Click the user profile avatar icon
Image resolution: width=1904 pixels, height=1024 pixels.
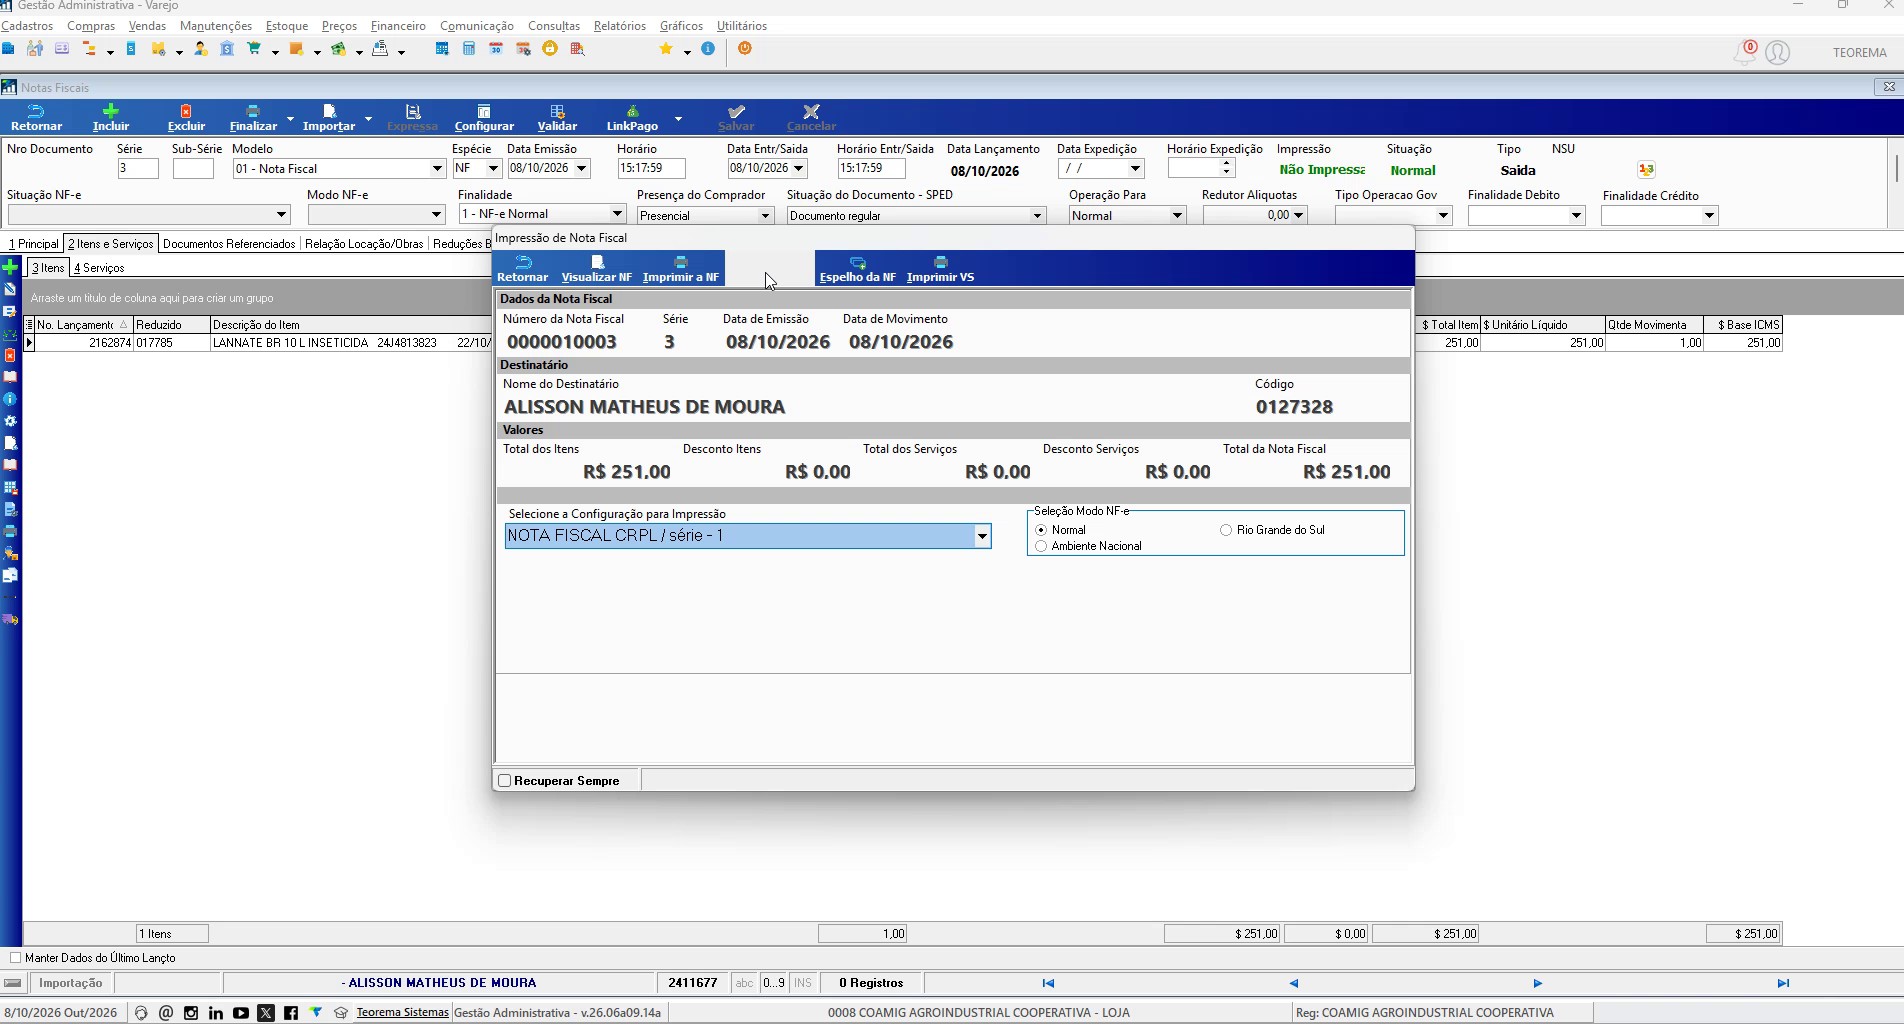tap(1777, 53)
